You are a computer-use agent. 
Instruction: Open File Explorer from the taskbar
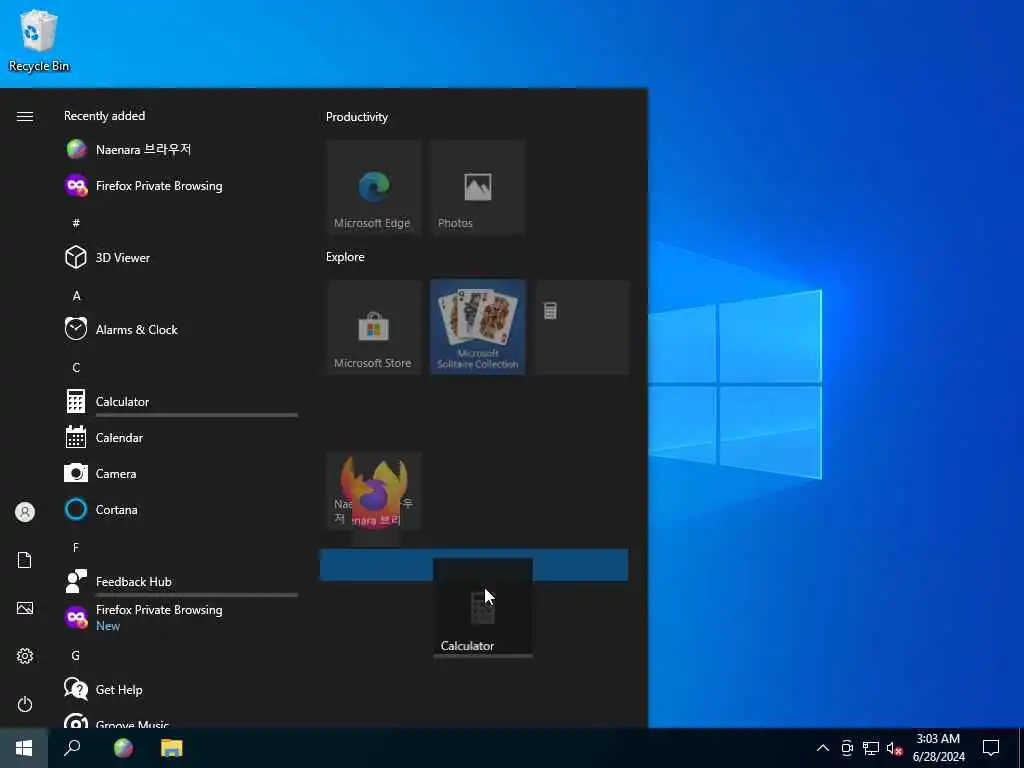(x=172, y=748)
